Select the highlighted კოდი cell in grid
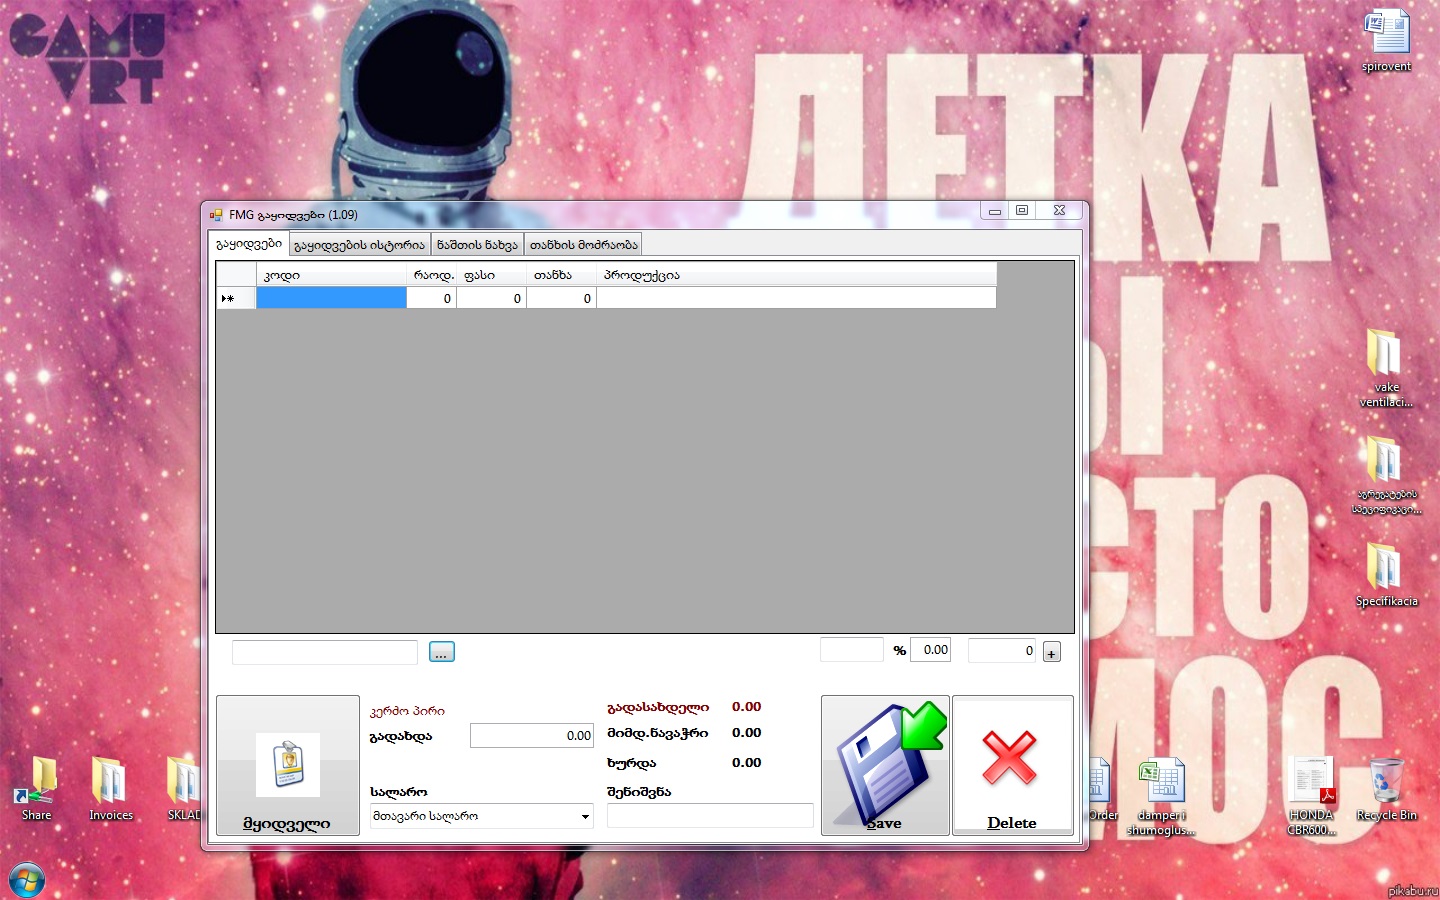This screenshot has height=900, width=1440. pyautogui.click(x=331, y=298)
